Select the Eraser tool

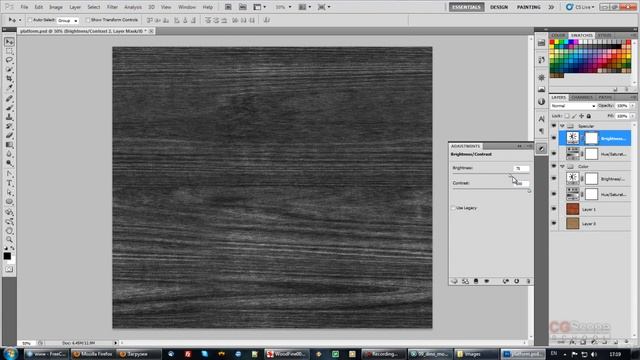(x=9, y=136)
